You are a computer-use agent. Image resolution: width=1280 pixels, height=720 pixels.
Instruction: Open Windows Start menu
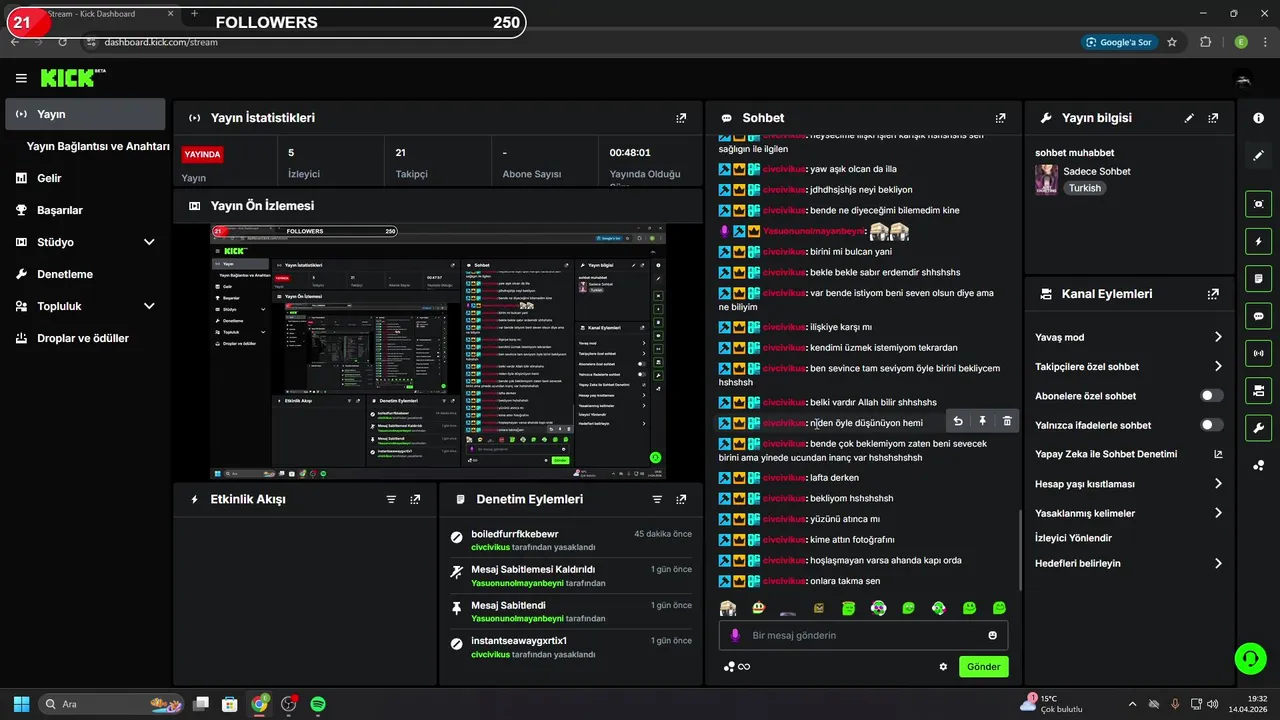pos(21,704)
